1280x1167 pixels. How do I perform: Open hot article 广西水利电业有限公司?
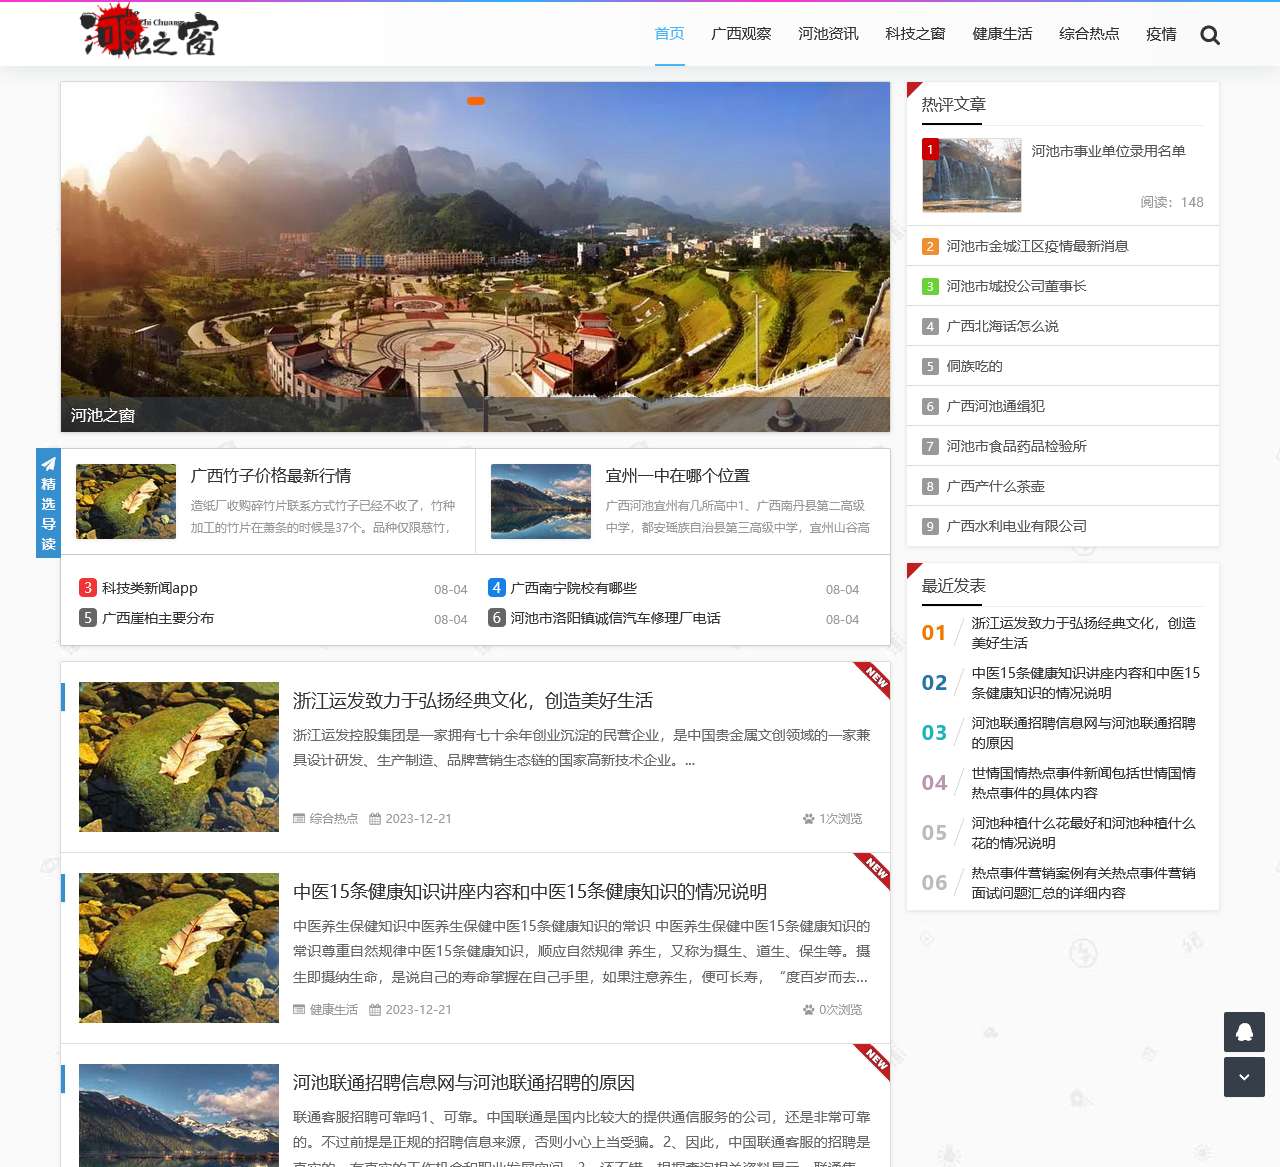[1017, 526]
